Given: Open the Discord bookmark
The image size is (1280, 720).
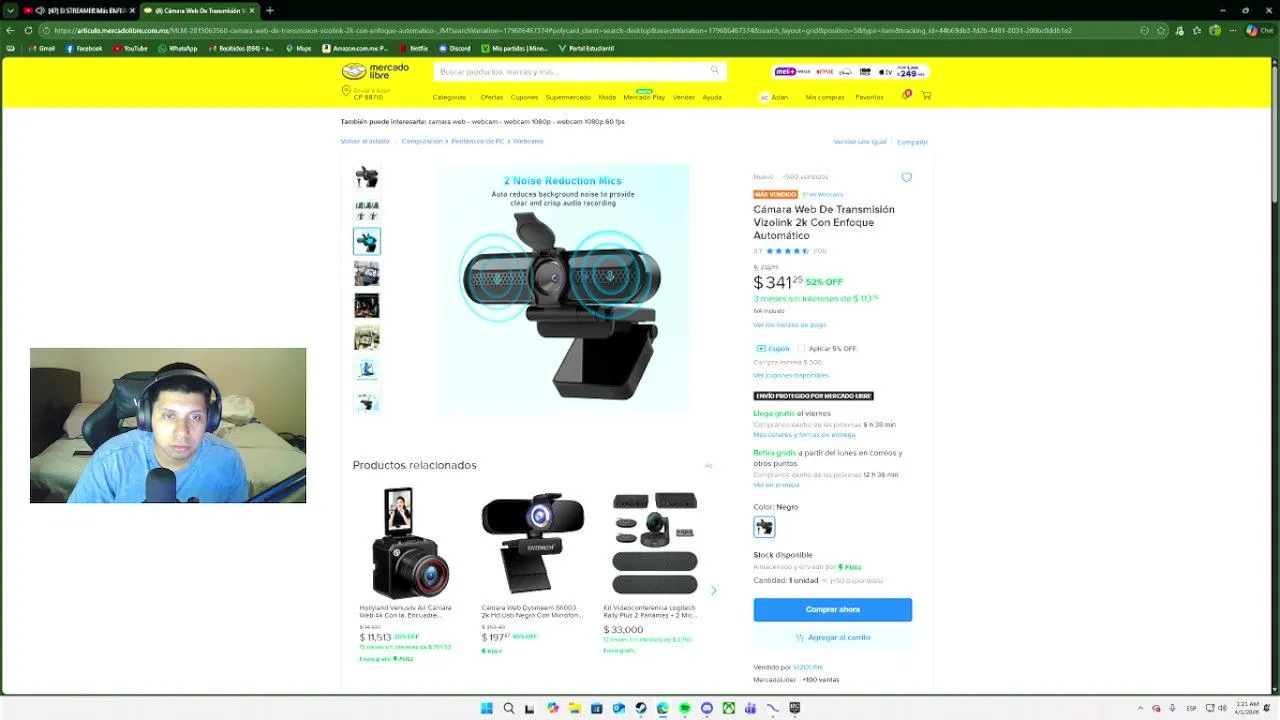Looking at the screenshot, I should click(455, 48).
